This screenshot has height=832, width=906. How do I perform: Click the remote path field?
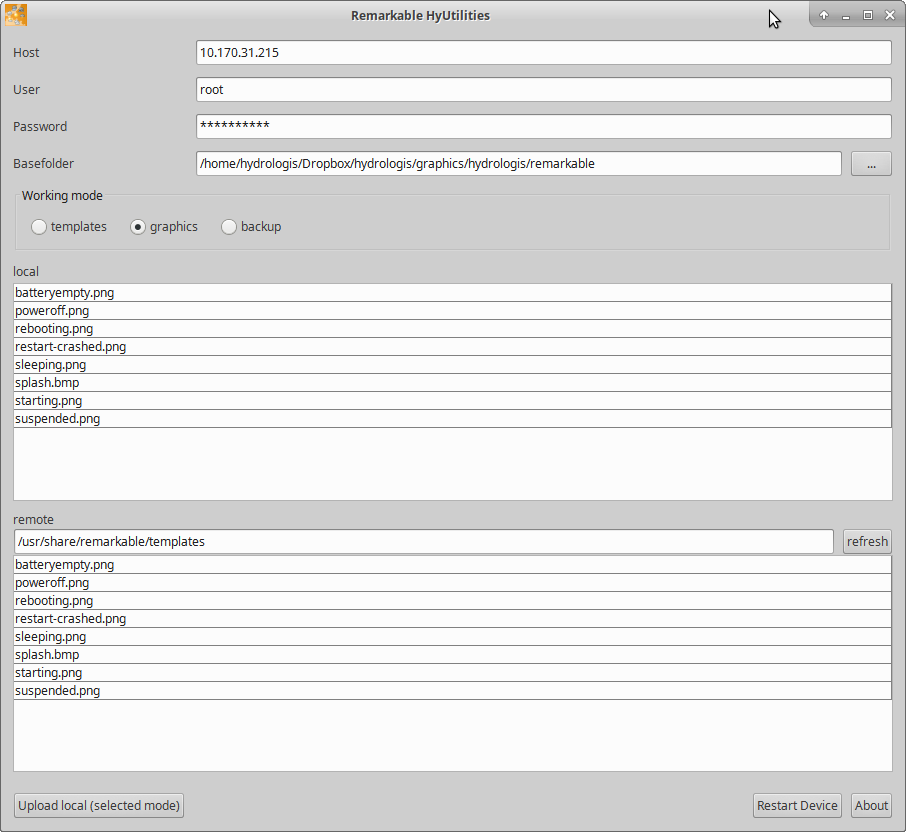click(x=424, y=541)
